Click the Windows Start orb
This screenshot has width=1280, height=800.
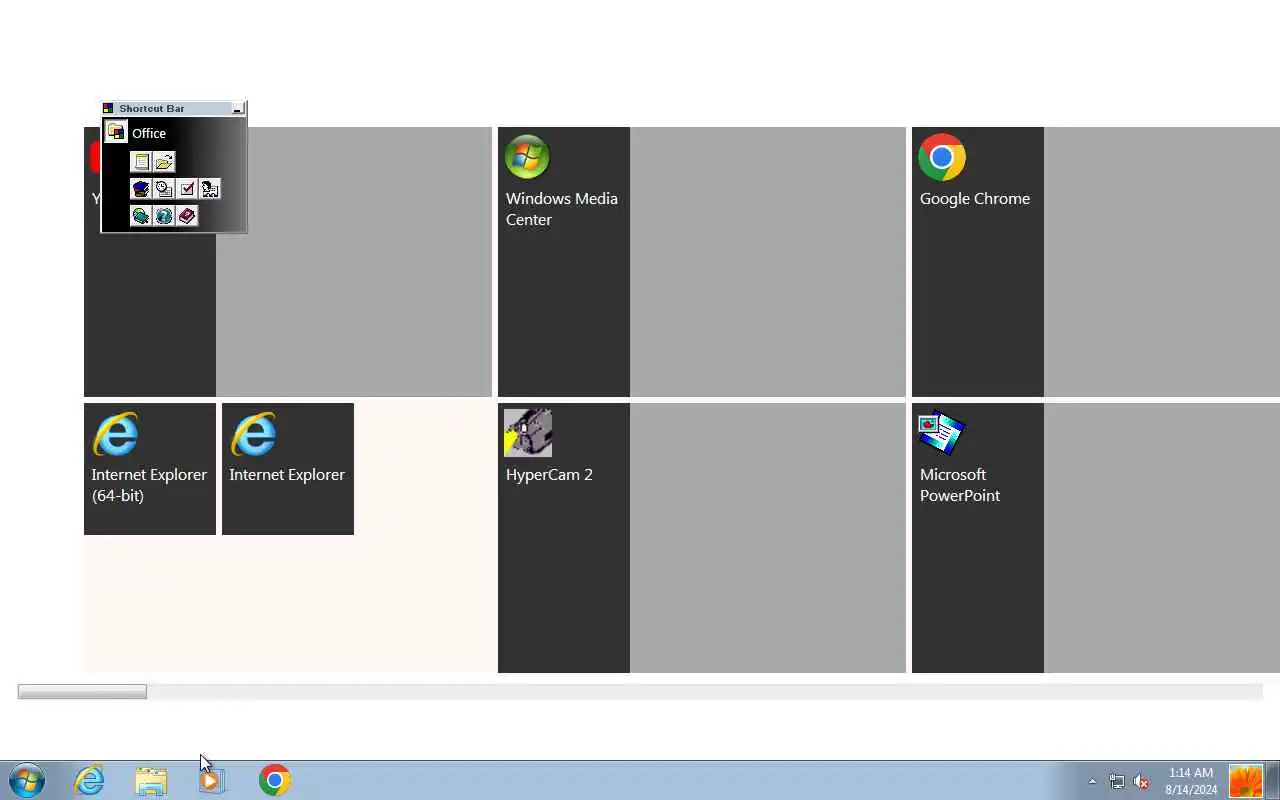27,780
